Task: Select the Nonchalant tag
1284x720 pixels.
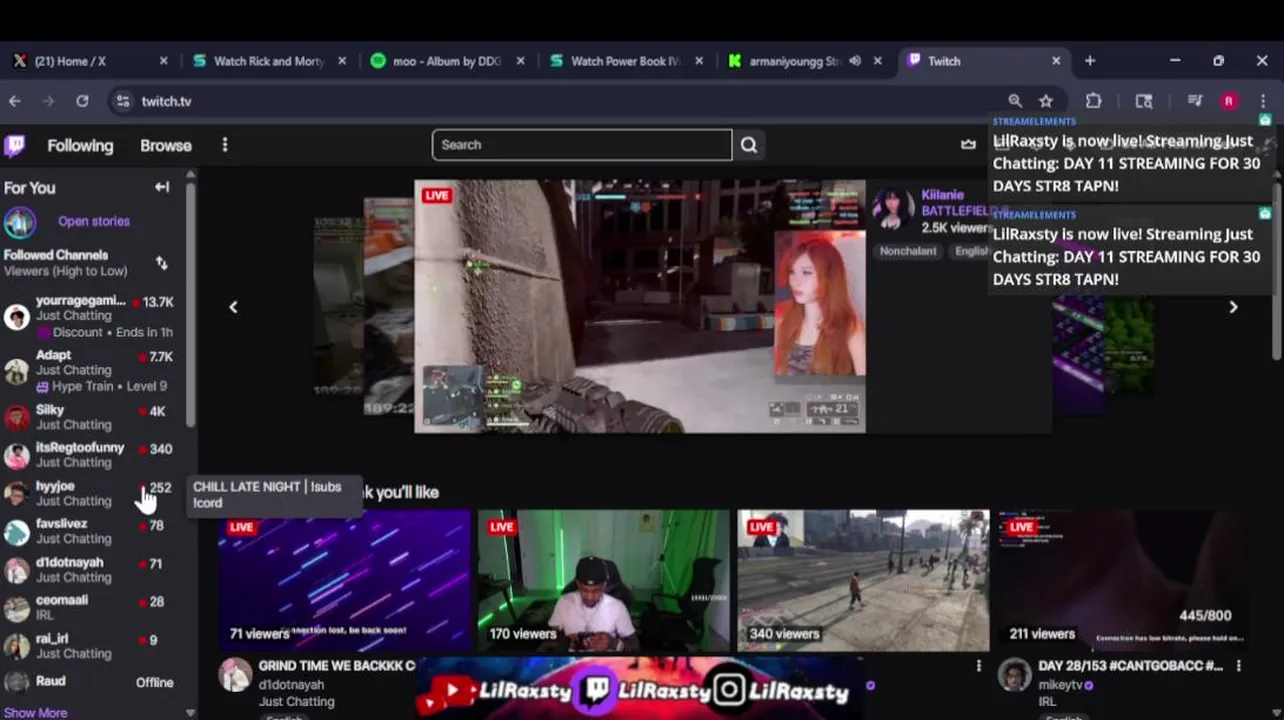Action: tap(908, 251)
